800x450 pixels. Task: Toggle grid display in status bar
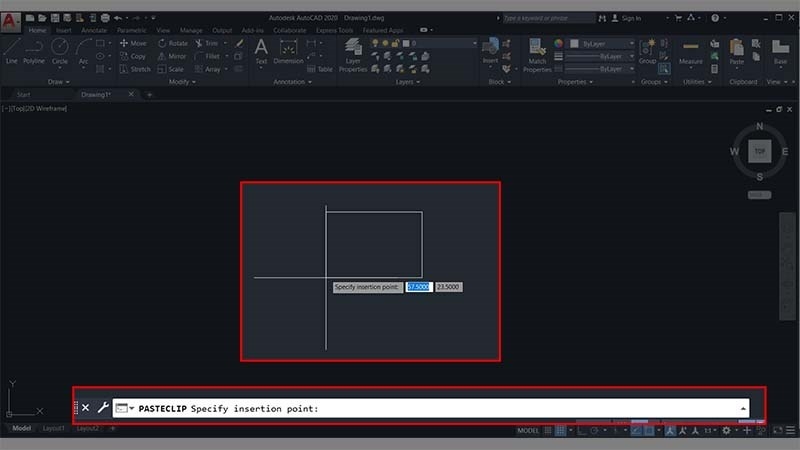pyautogui.click(x=547, y=431)
